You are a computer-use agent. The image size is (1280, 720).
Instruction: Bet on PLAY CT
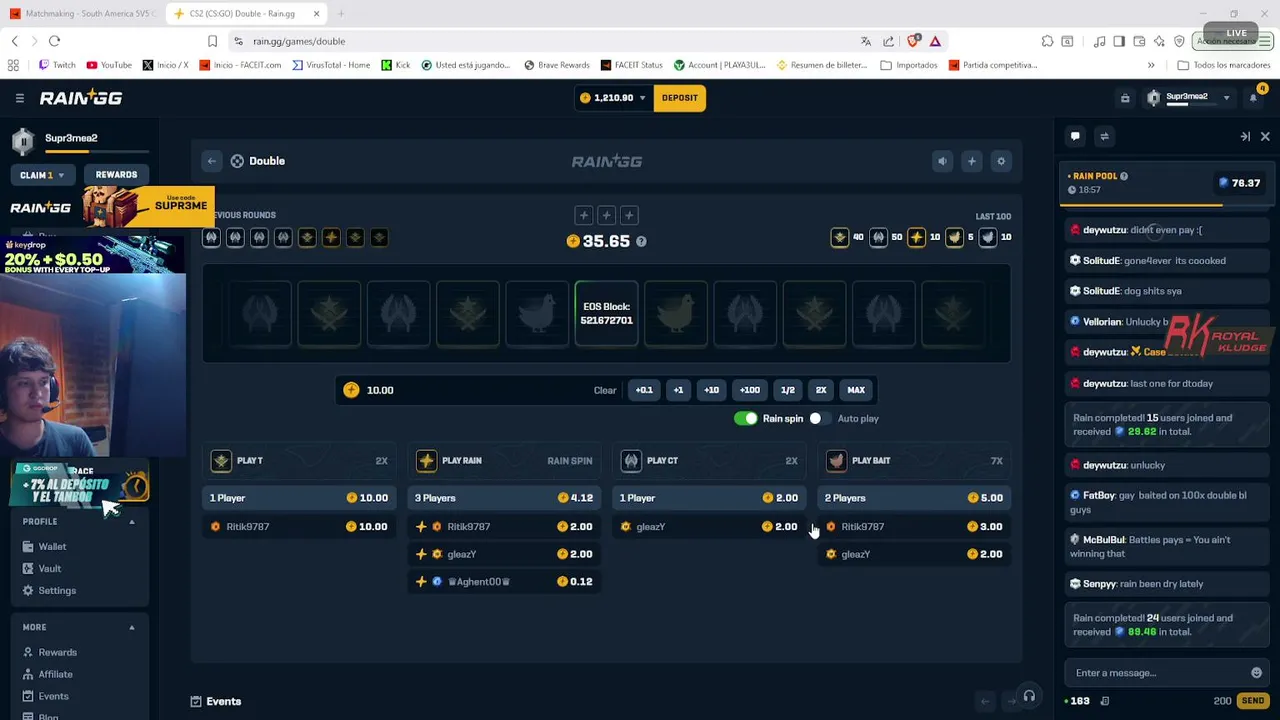point(709,461)
